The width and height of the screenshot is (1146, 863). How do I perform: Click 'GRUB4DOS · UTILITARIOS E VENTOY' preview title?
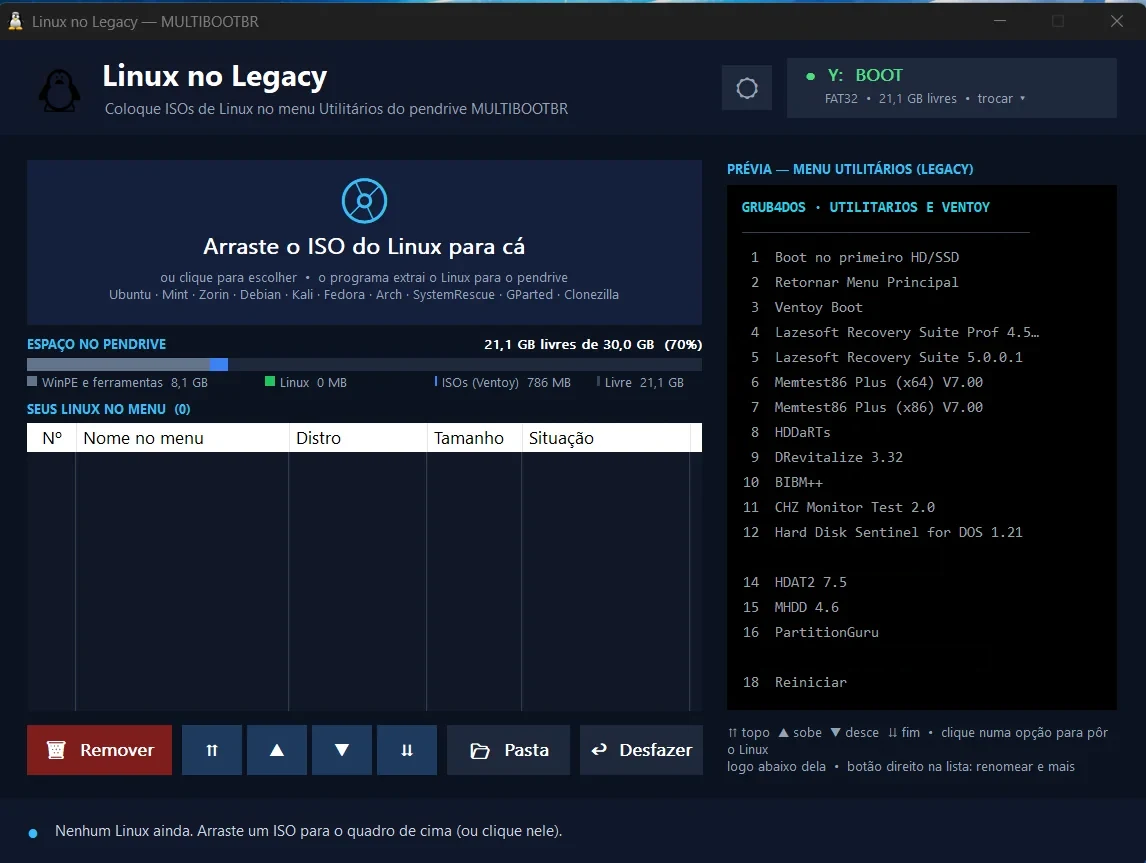(865, 207)
